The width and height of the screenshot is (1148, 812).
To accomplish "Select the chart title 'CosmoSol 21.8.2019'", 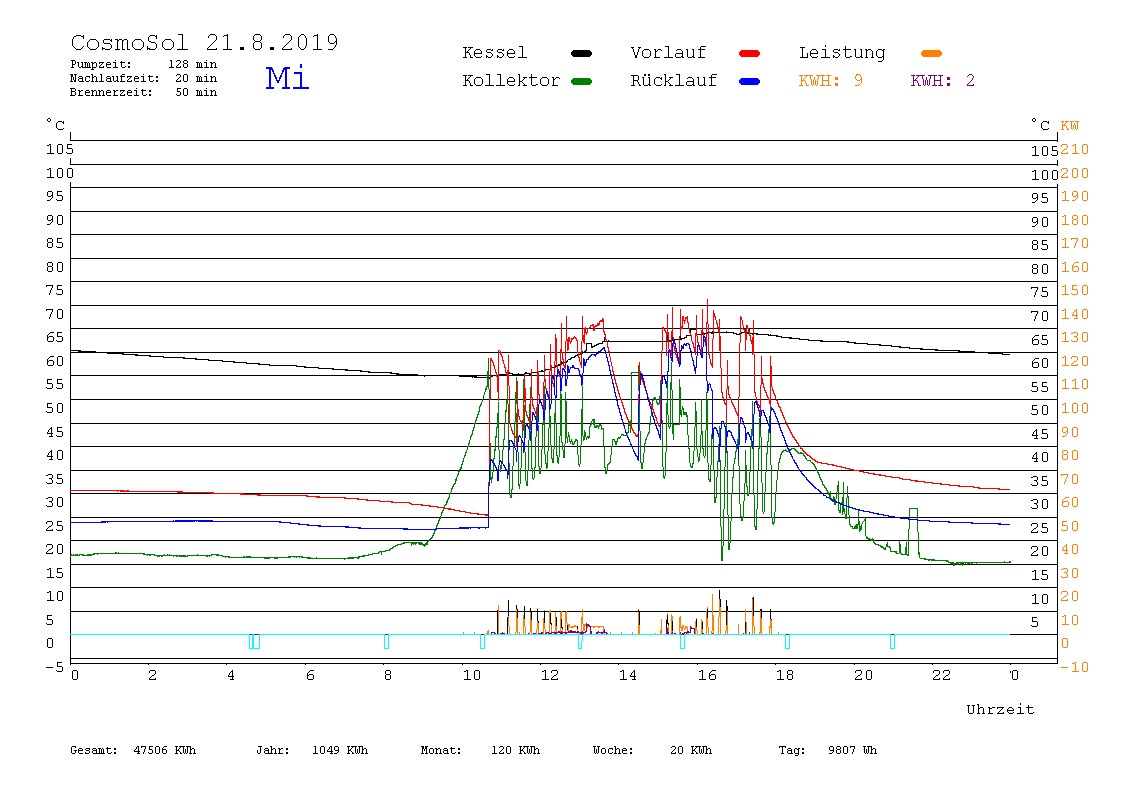I will point(204,42).
